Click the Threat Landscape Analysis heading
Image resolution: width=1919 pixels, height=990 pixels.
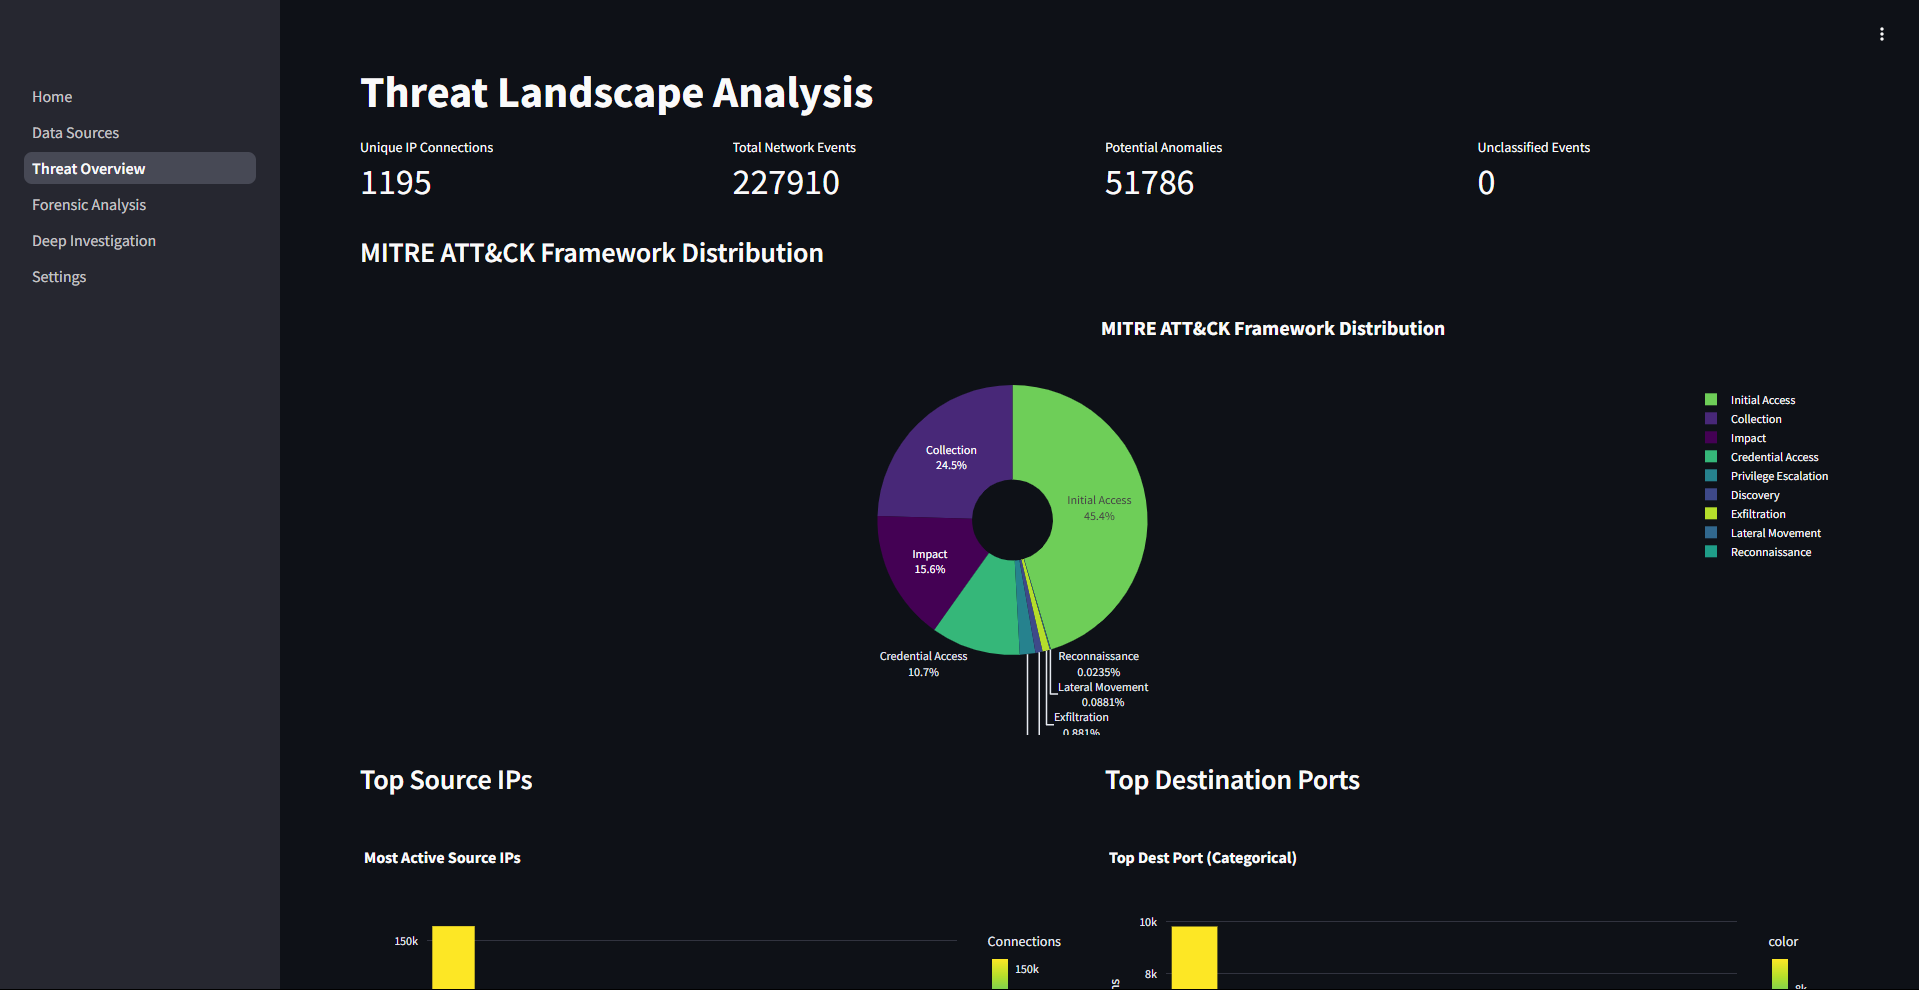tap(616, 93)
